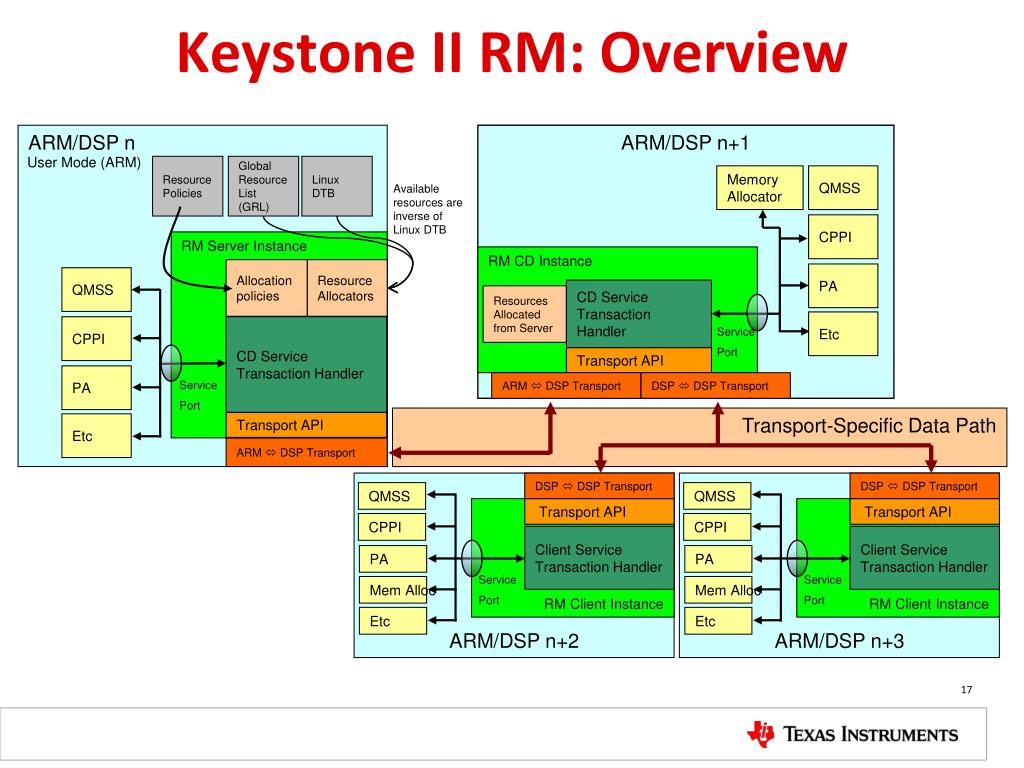
Task: Click the 'RM CD Instance' label
Action: [x=540, y=261]
